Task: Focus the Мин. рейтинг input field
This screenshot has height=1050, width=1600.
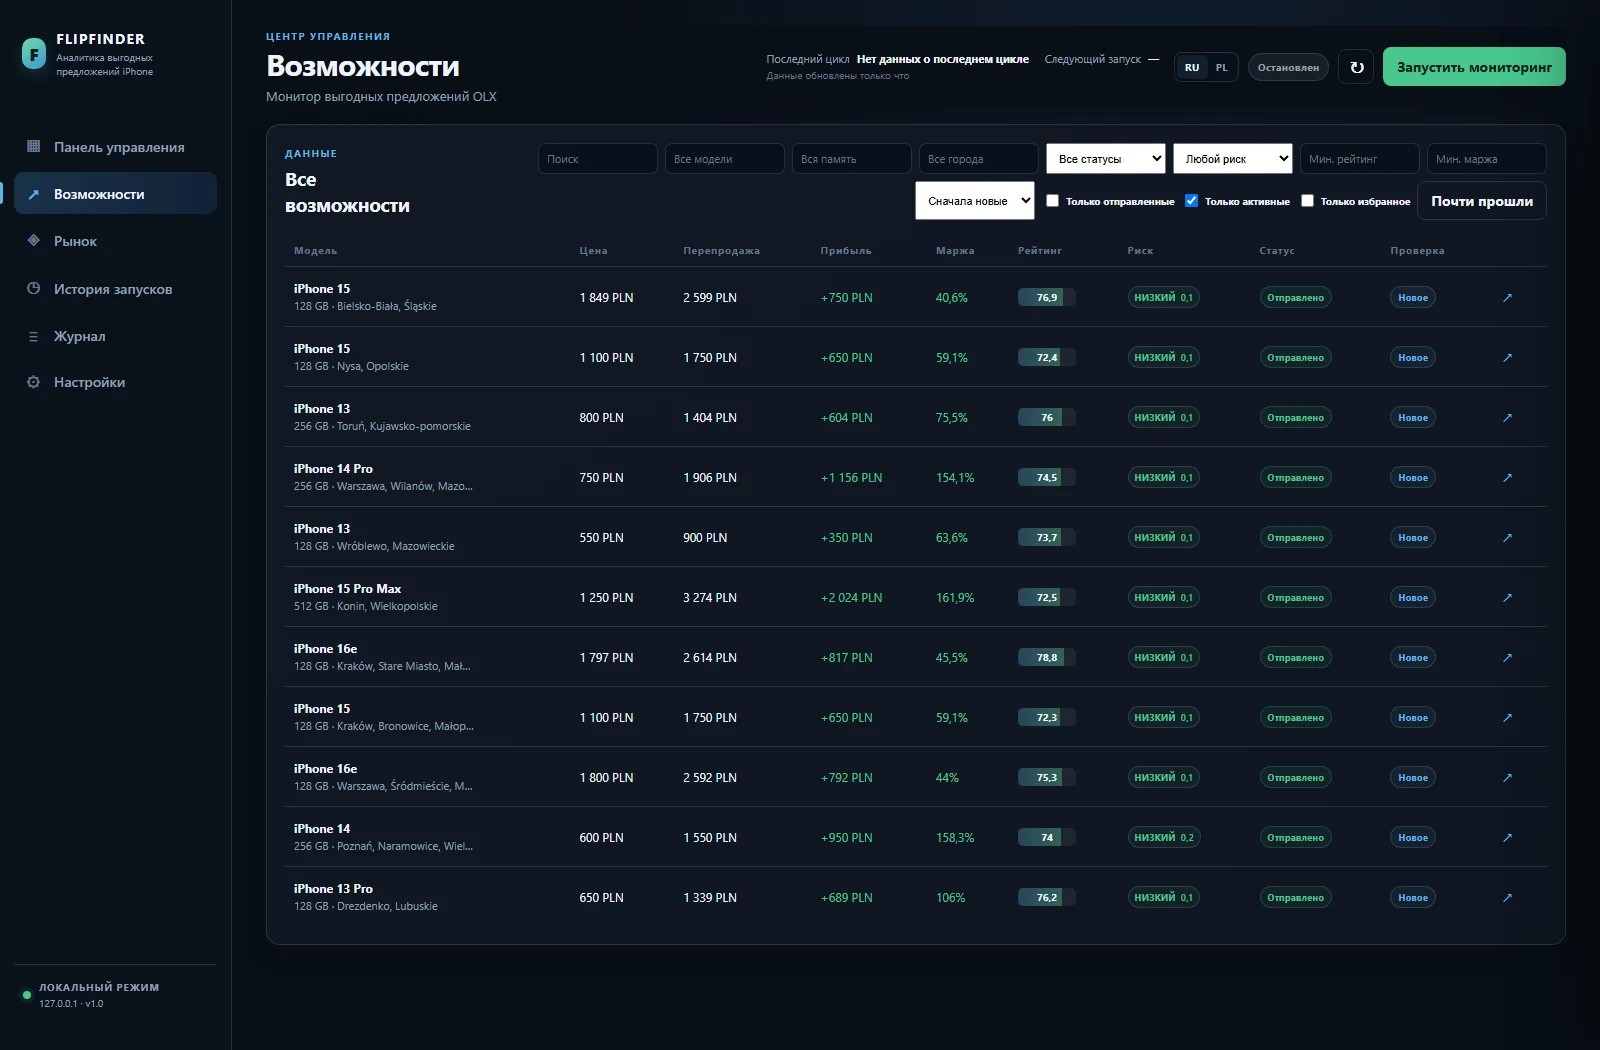Action: pyautogui.click(x=1360, y=158)
